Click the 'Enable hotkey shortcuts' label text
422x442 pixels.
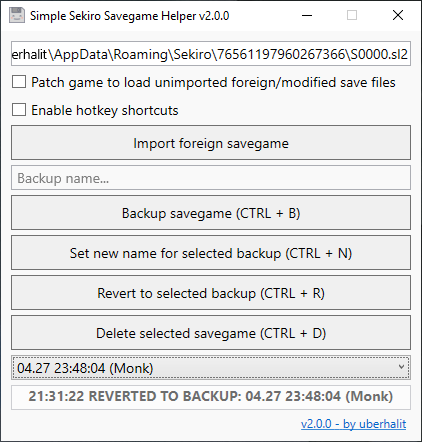pyautogui.click(x=105, y=110)
